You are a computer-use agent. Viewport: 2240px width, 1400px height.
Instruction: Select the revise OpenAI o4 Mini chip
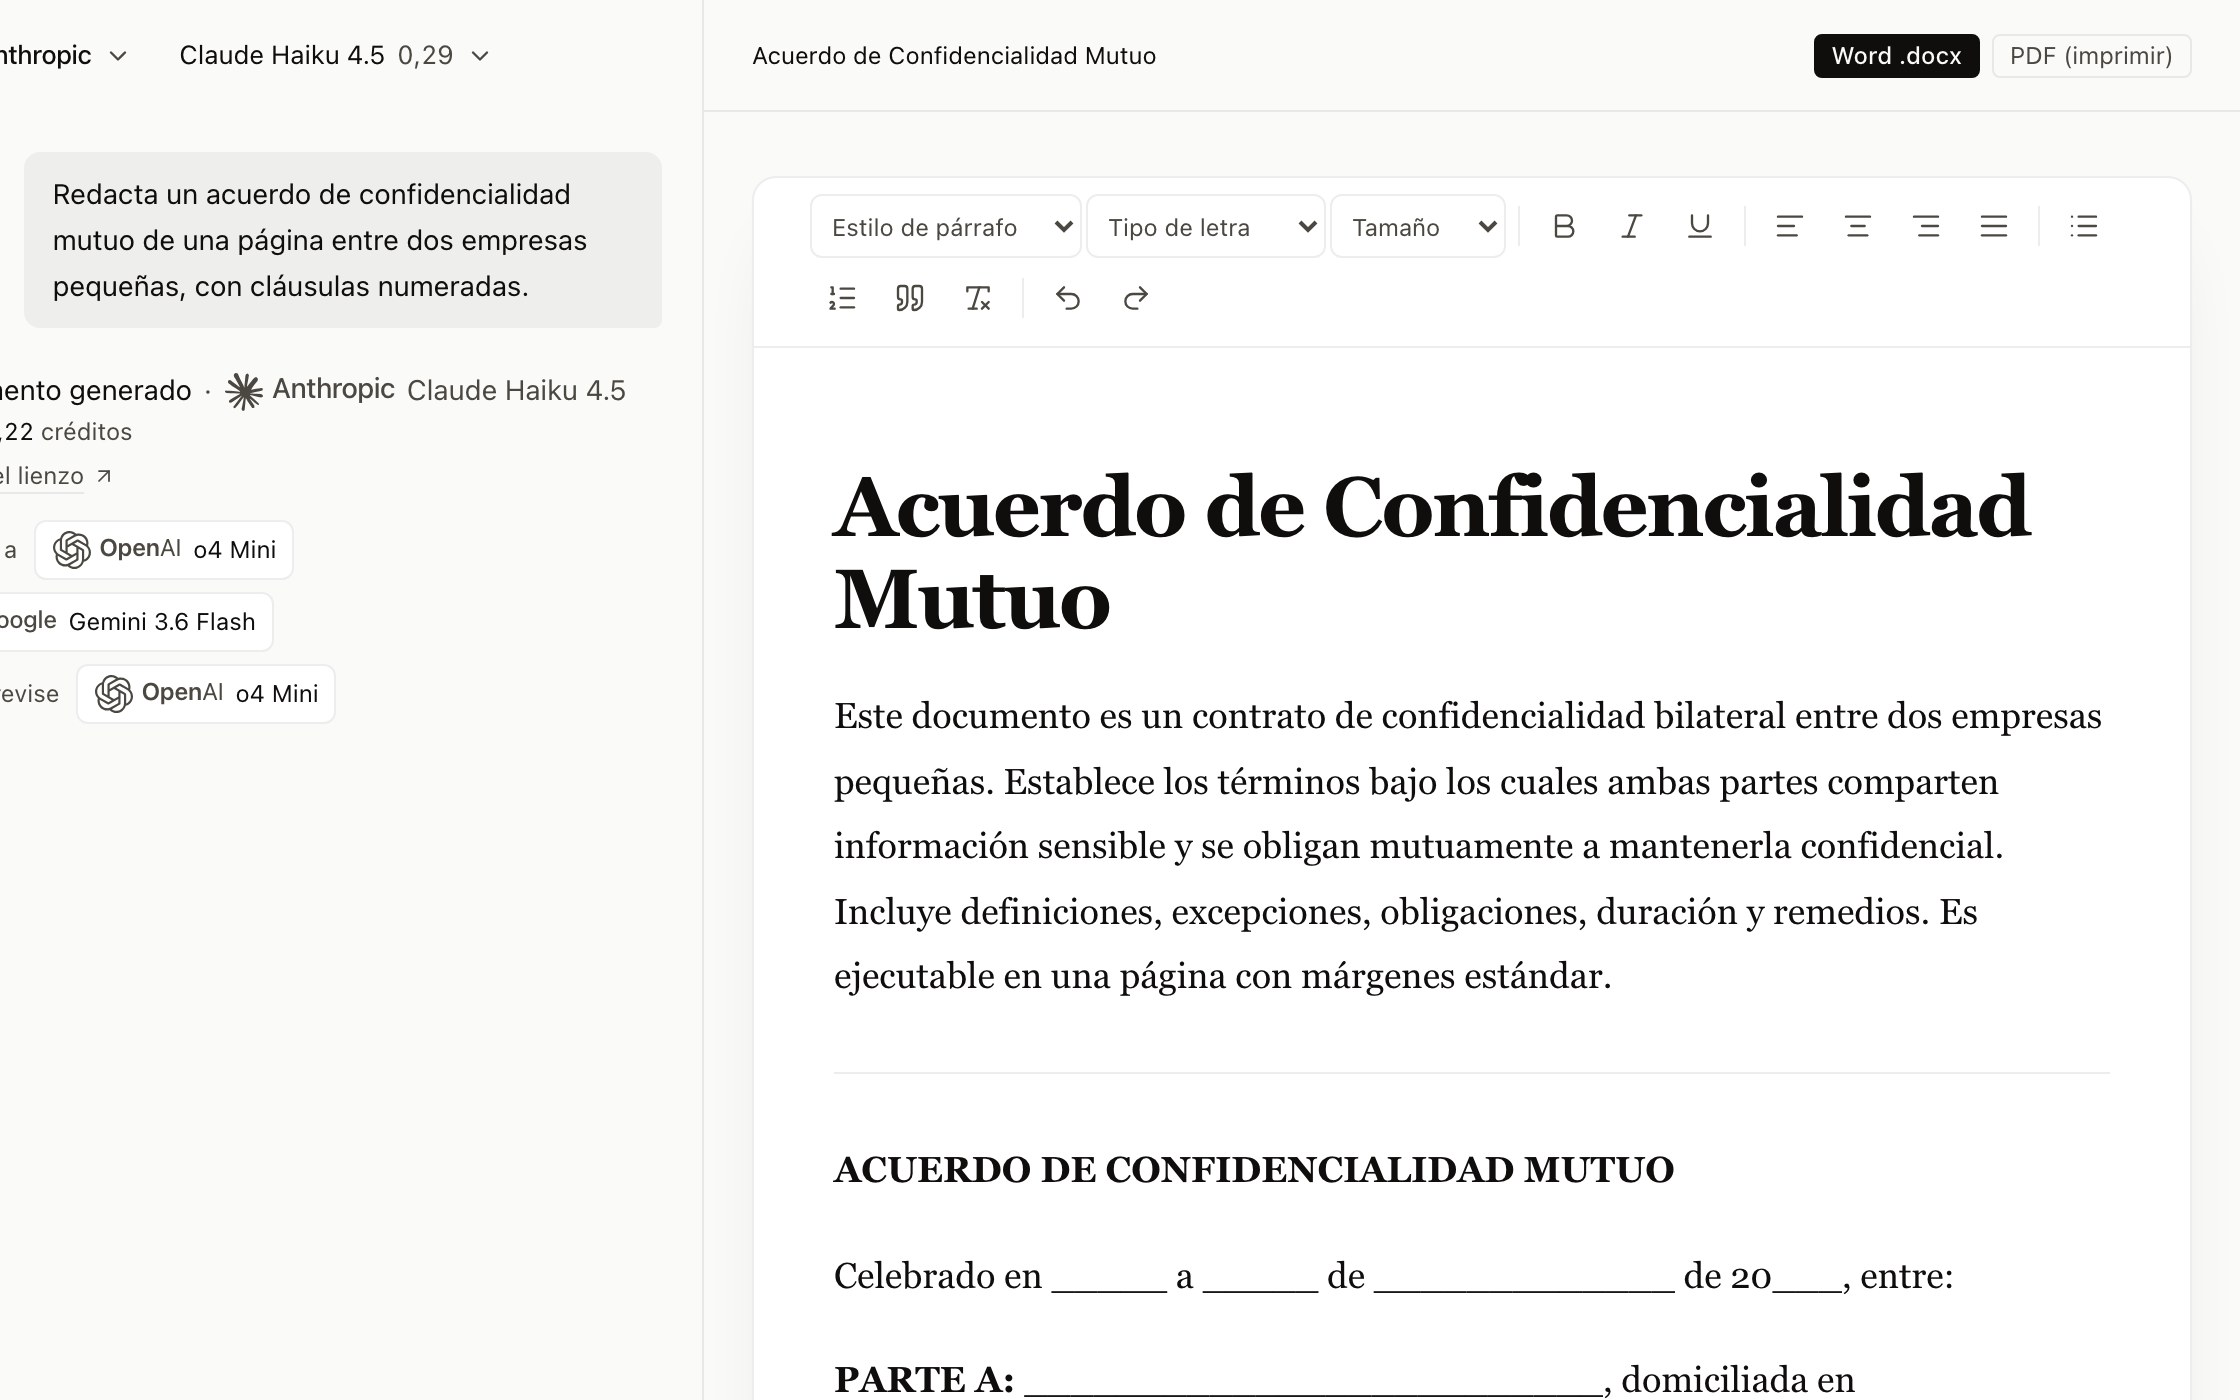click(206, 694)
